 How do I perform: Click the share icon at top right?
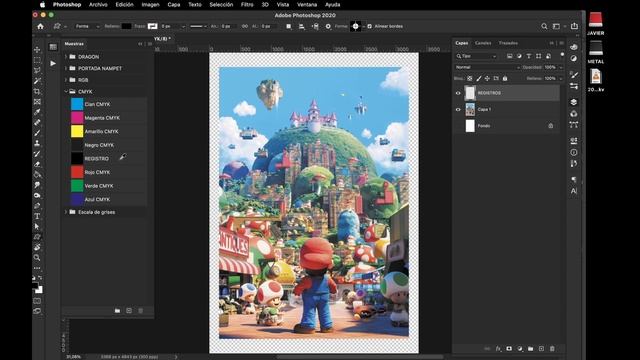574,26
